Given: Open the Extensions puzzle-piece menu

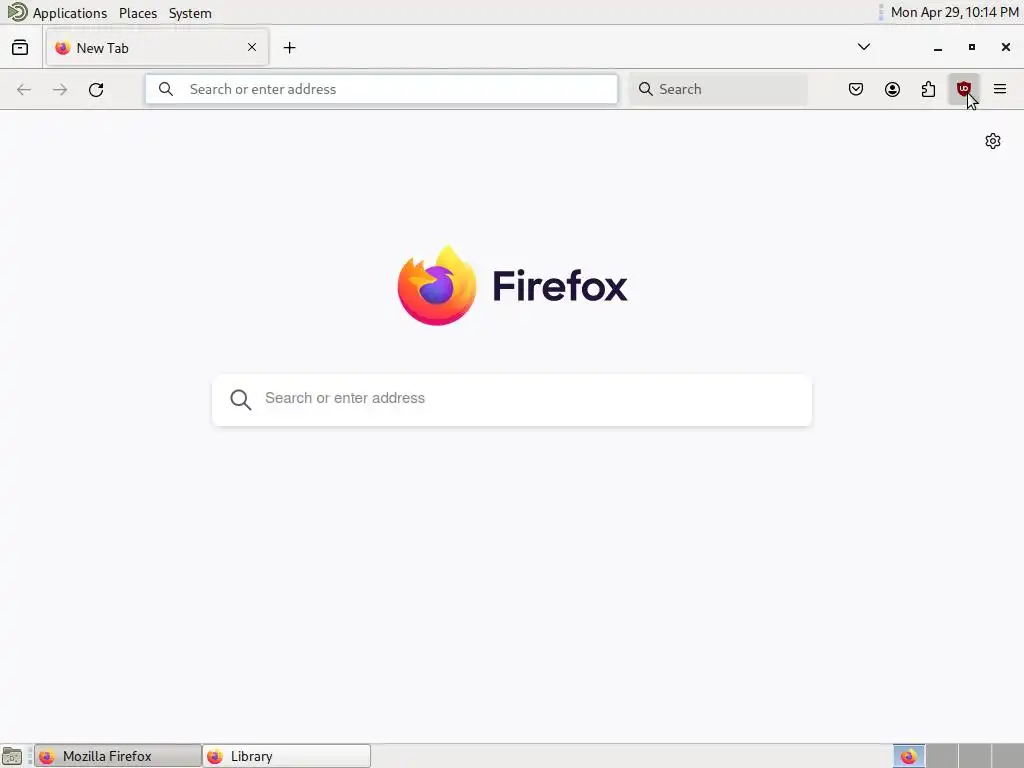Looking at the screenshot, I should (x=928, y=89).
